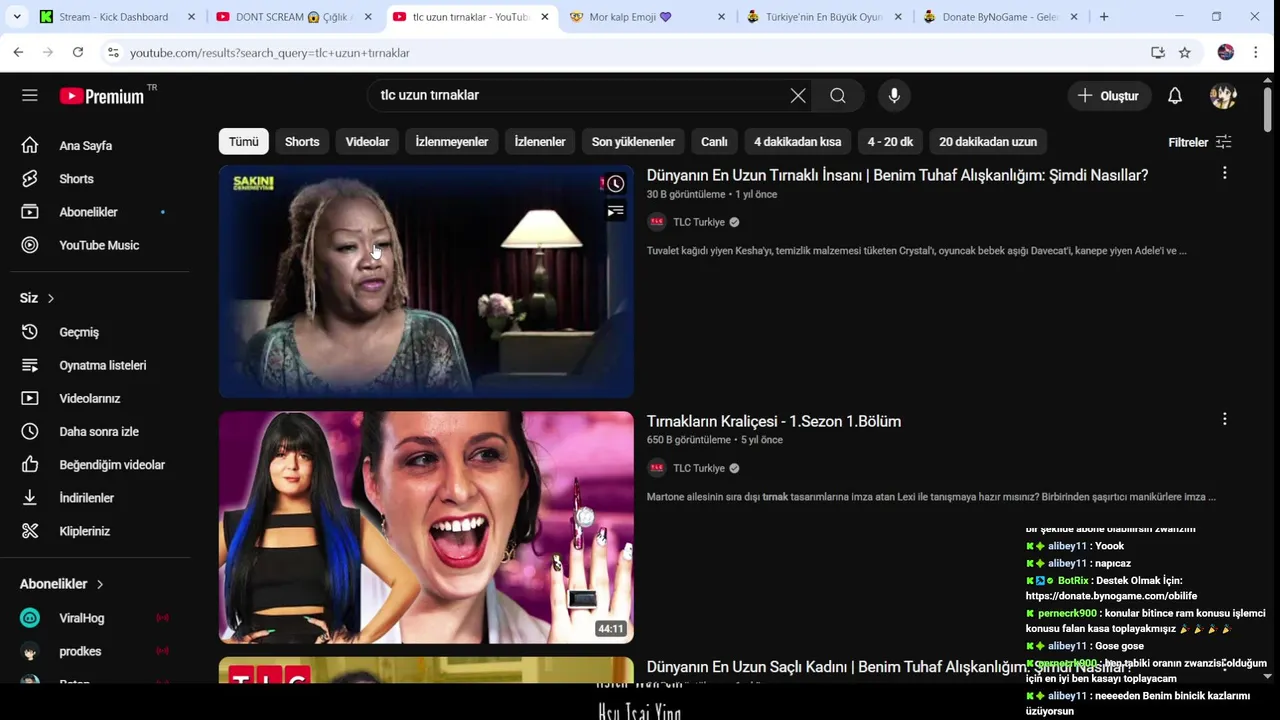Viewport: 1280px width, 720px height.
Task: Click the browser address bar URL
Action: click(269, 52)
